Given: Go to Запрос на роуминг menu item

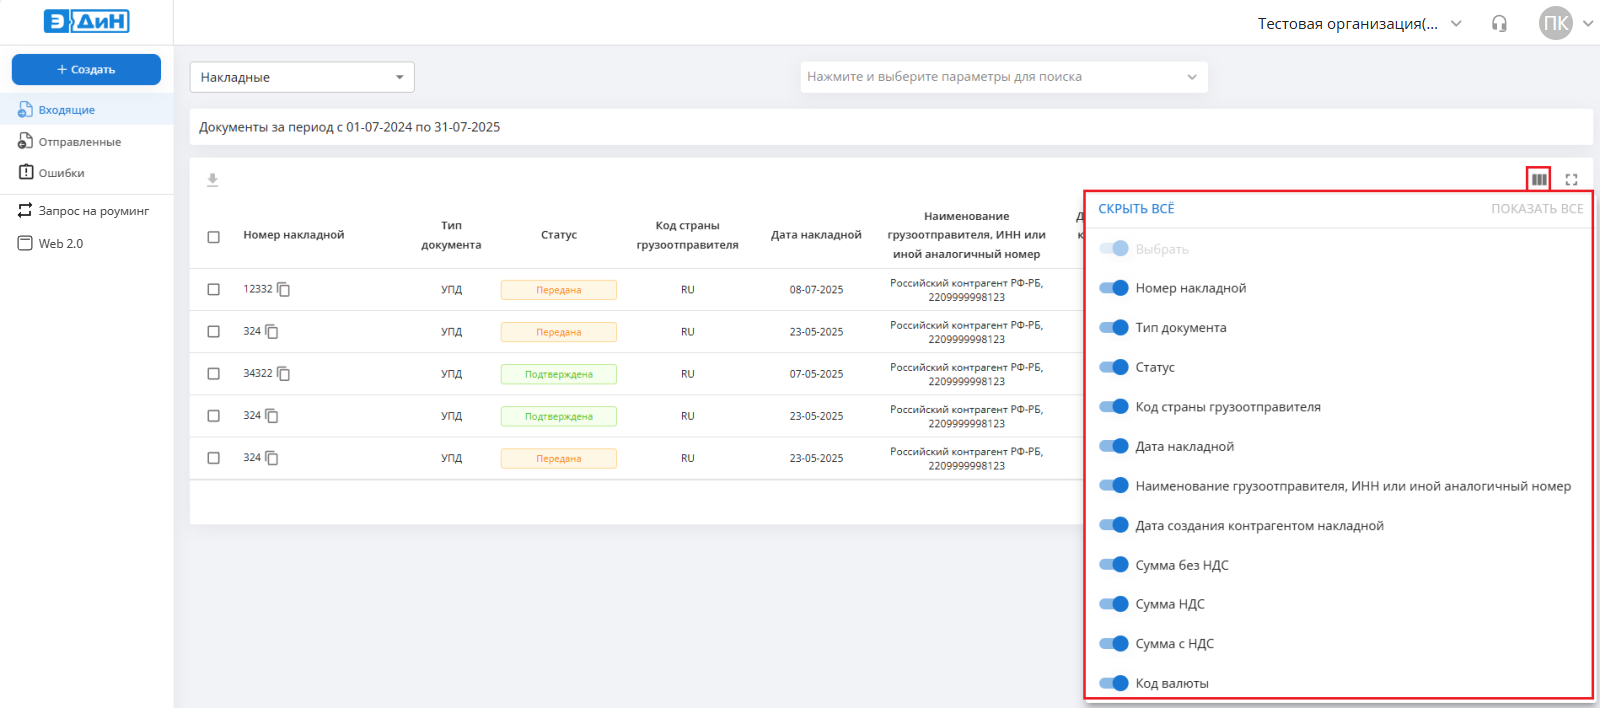Looking at the screenshot, I should point(93,211).
